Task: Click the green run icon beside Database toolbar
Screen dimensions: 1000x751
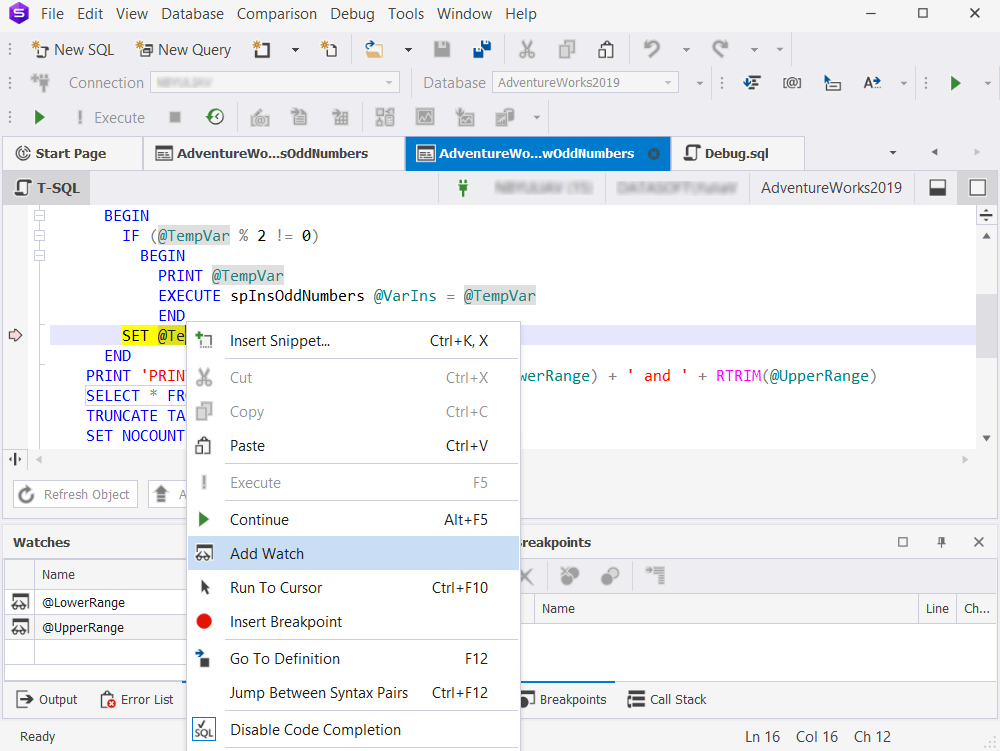Action: pyautogui.click(x=955, y=83)
